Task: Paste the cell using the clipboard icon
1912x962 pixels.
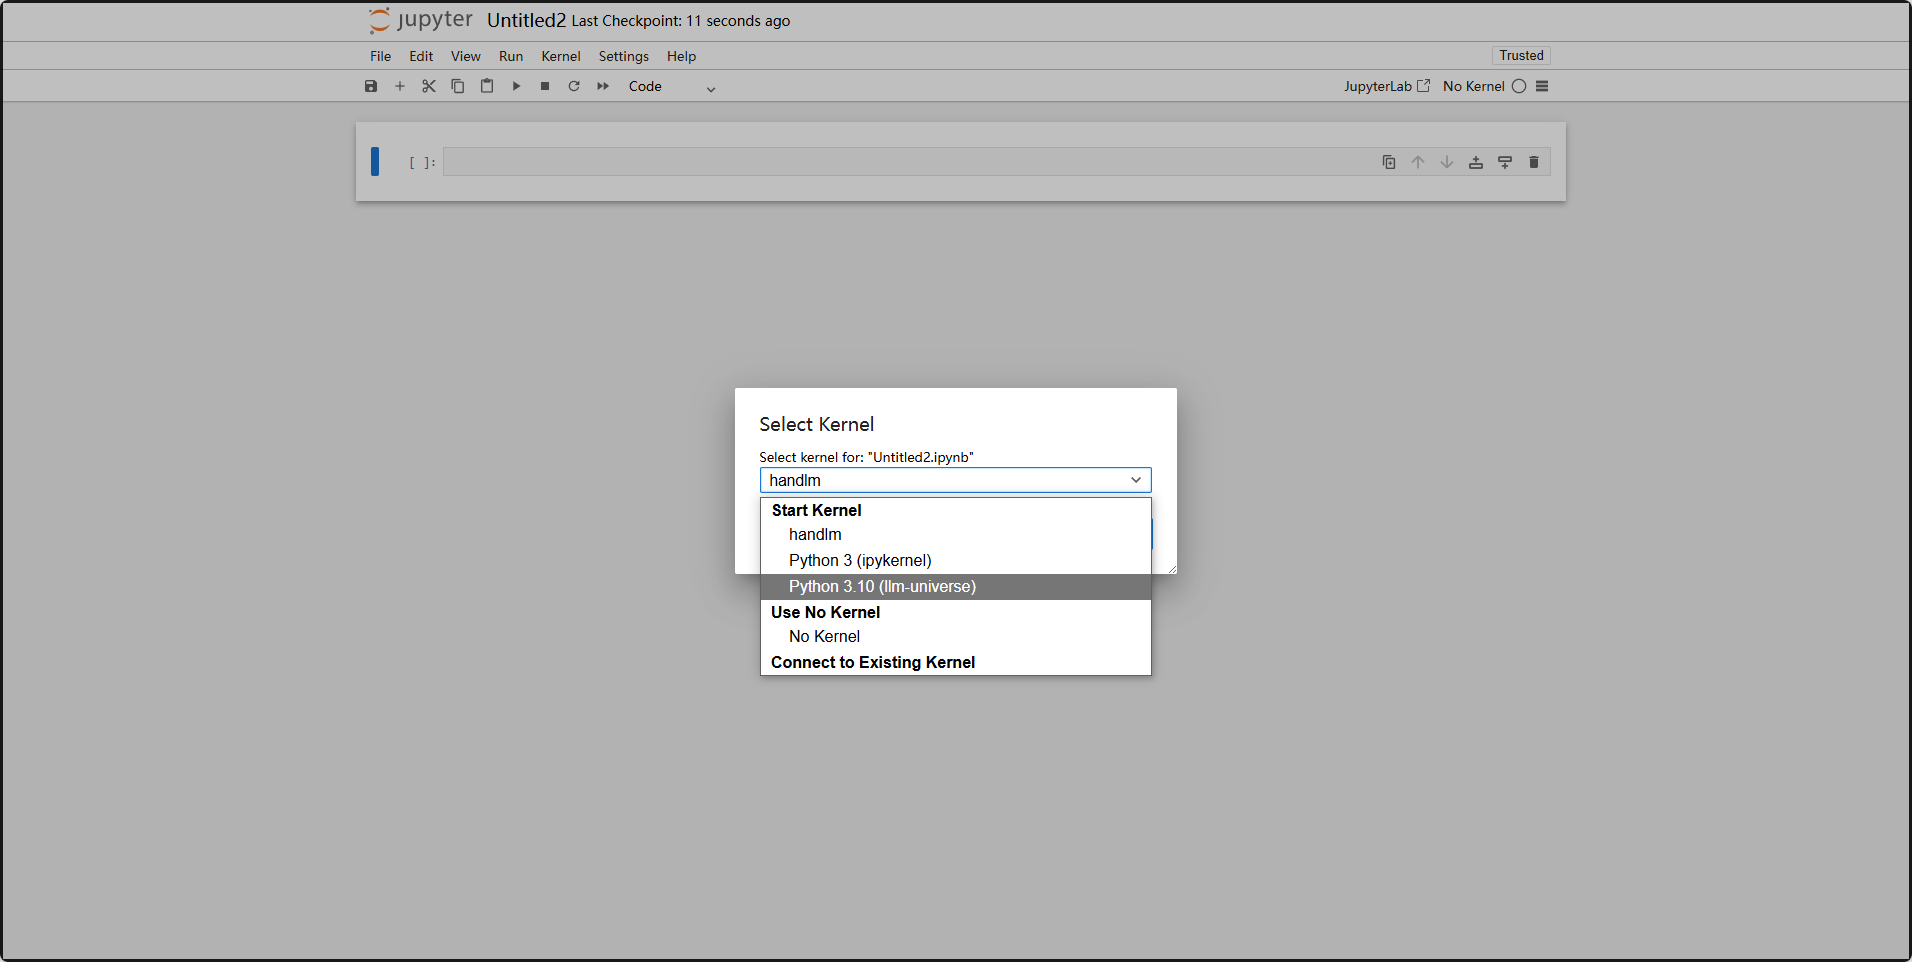Action: point(487,86)
